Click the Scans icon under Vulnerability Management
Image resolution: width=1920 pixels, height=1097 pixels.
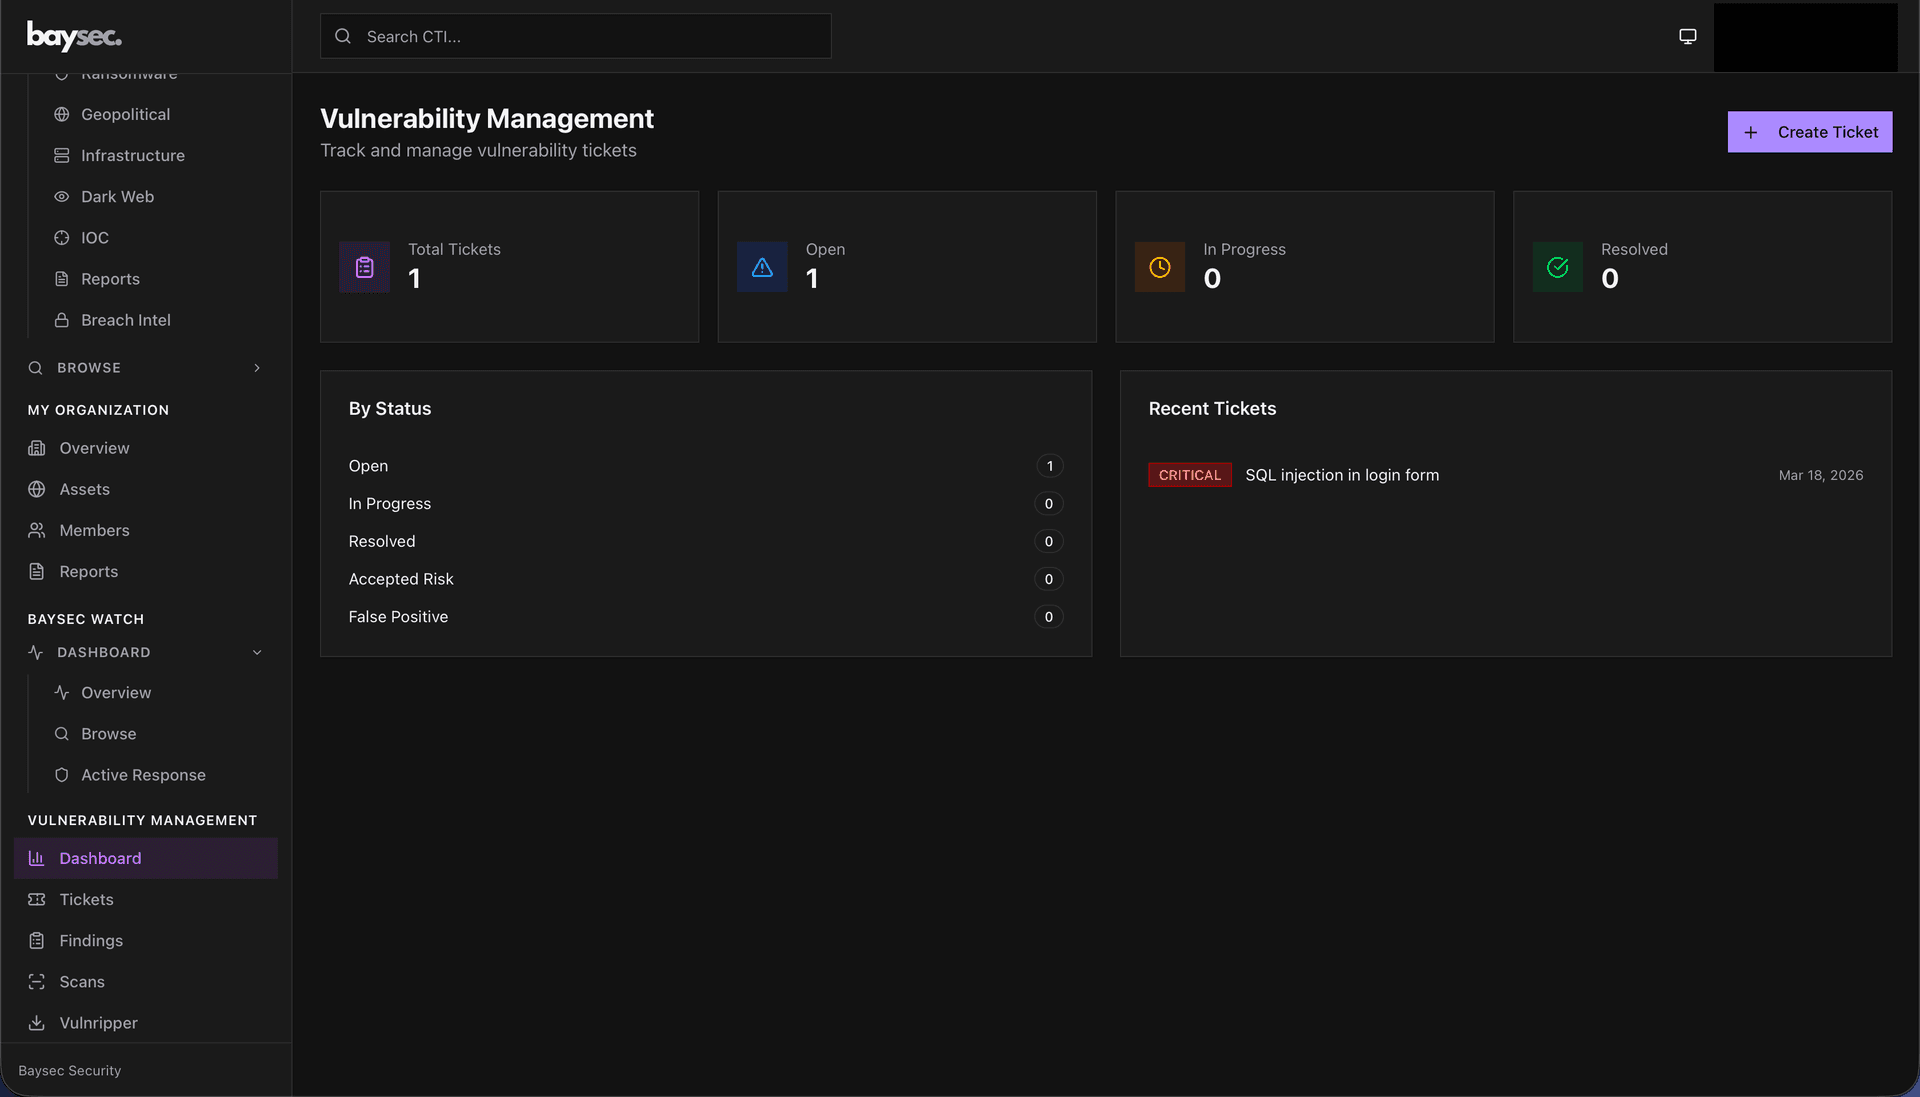tap(36, 981)
